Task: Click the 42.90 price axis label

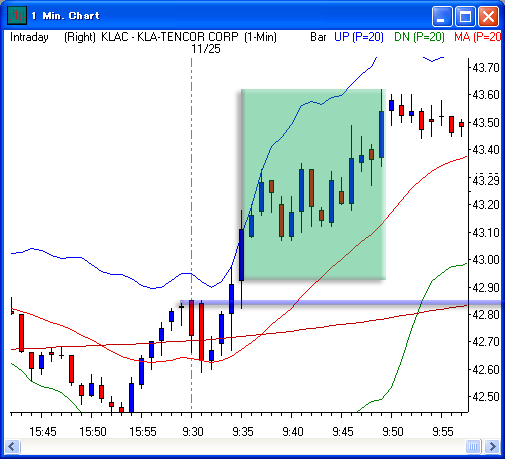Action: [x=486, y=287]
